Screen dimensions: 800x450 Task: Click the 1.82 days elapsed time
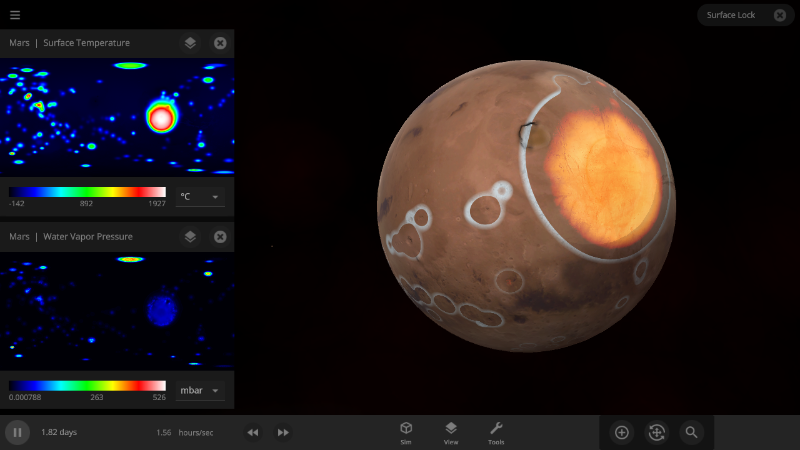point(59,432)
